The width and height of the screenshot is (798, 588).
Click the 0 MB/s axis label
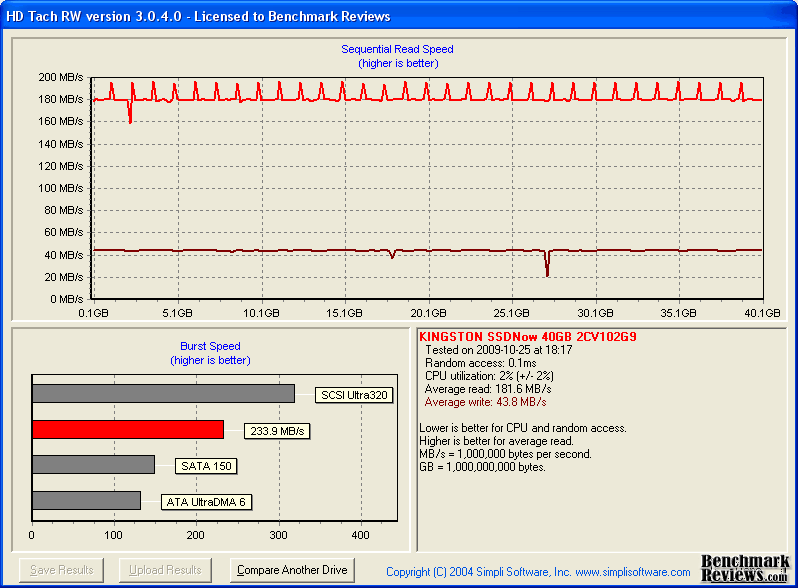(x=67, y=299)
